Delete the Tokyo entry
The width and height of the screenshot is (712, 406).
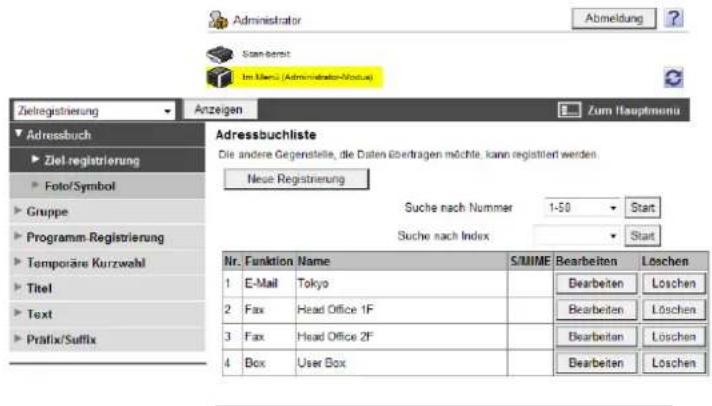click(674, 284)
